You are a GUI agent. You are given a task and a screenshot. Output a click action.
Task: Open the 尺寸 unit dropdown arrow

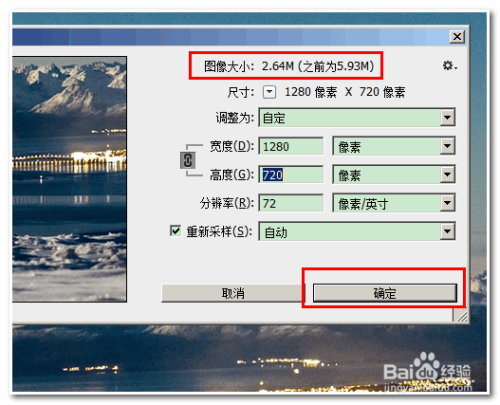tap(269, 92)
